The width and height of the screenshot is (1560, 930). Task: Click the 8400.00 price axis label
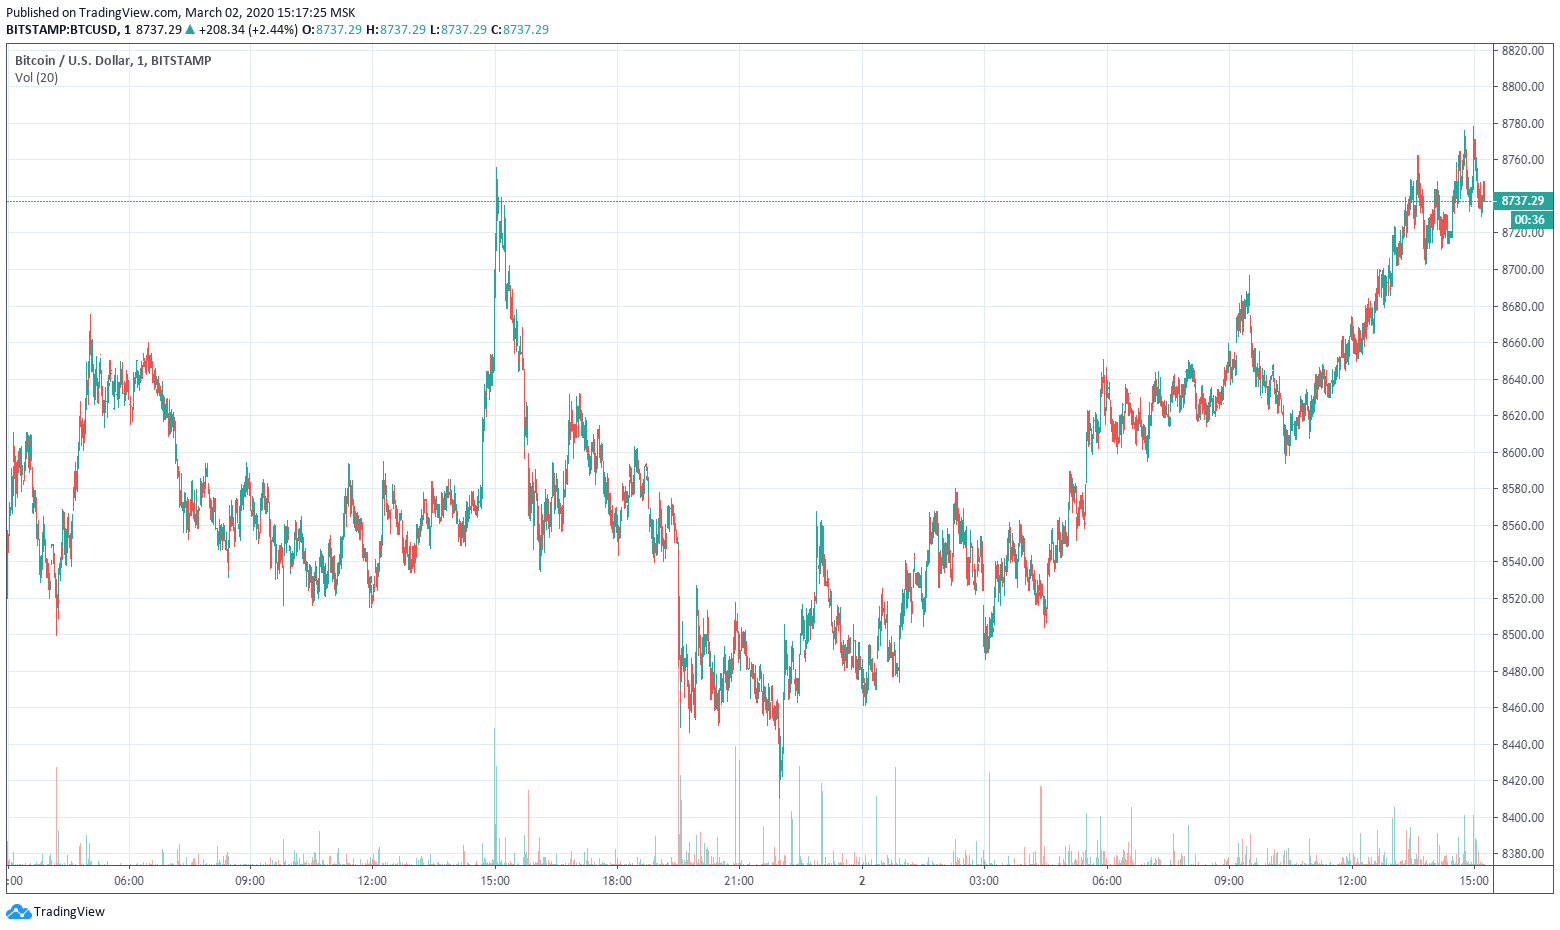click(1523, 818)
